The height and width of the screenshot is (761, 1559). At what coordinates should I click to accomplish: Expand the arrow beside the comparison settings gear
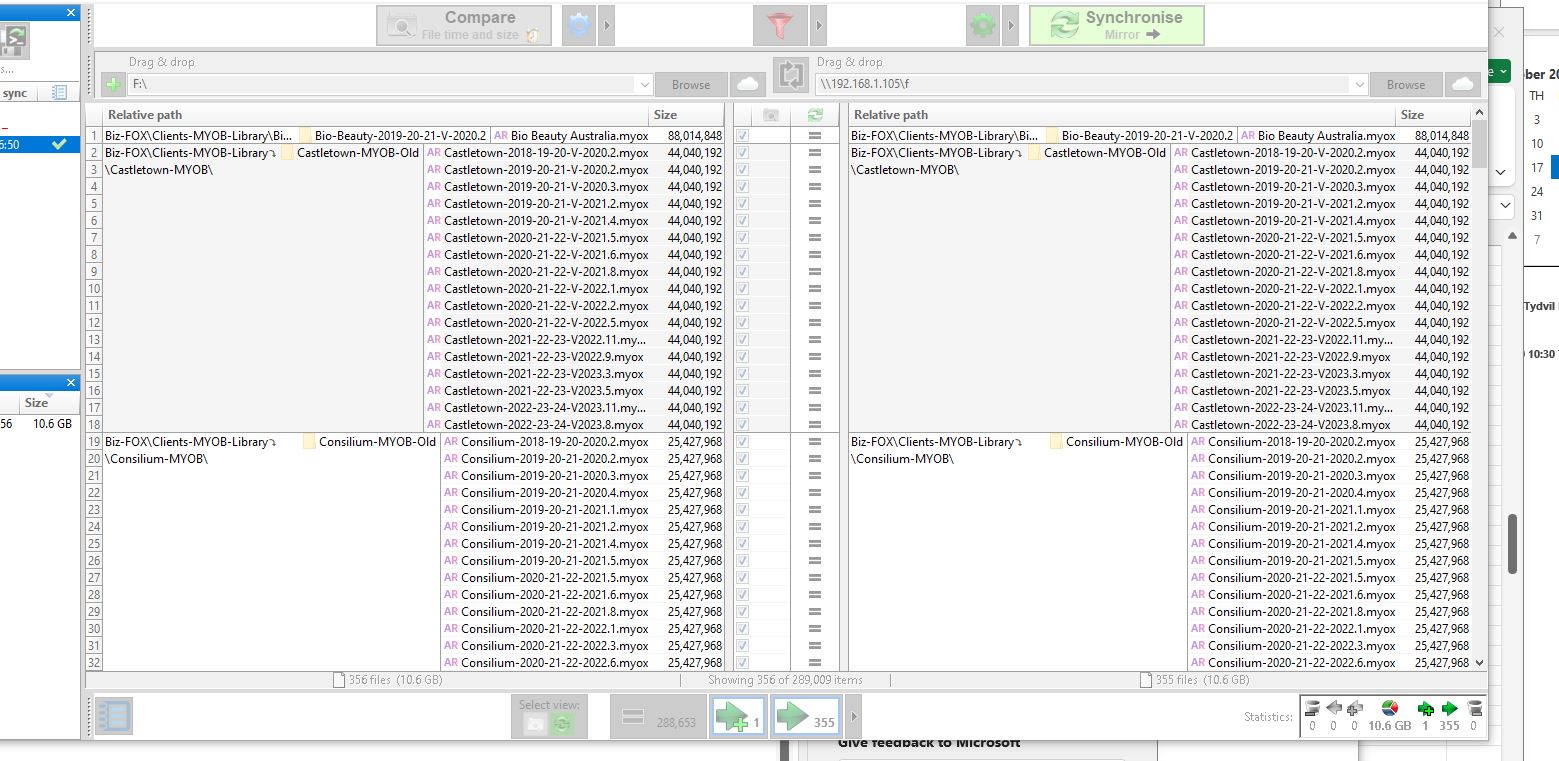[606, 26]
